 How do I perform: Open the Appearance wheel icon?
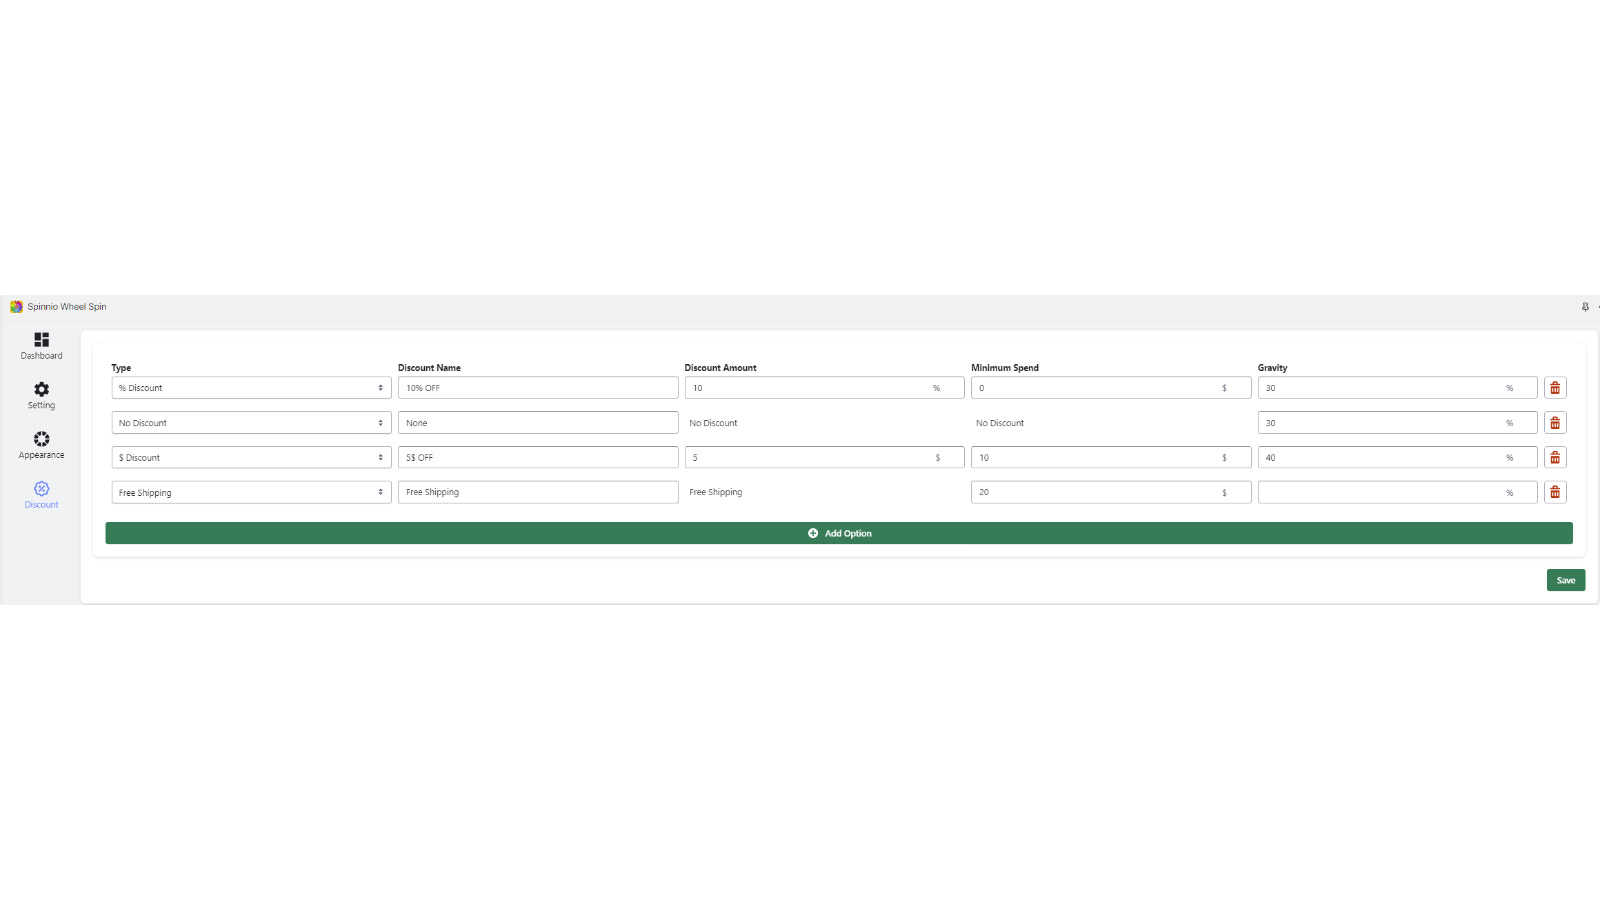point(41,439)
